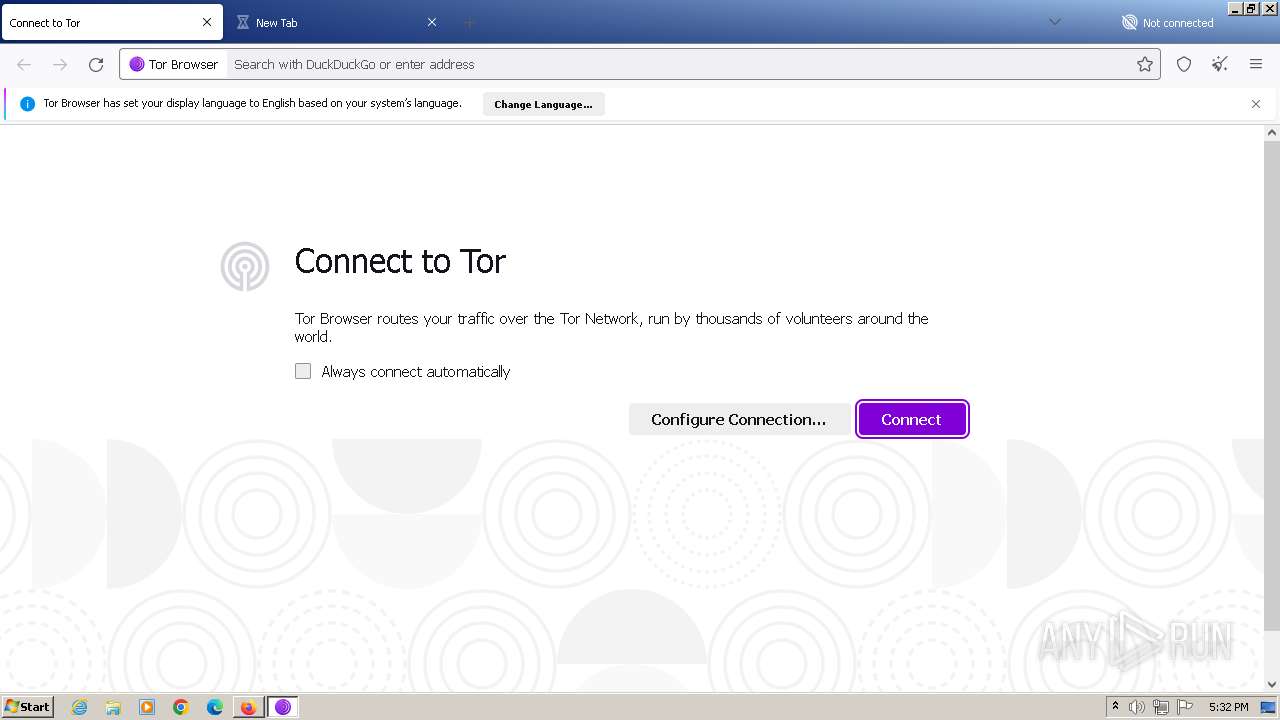Open Configure Connection settings
The height and width of the screenshot is (720, 1280).
point(739,419)
